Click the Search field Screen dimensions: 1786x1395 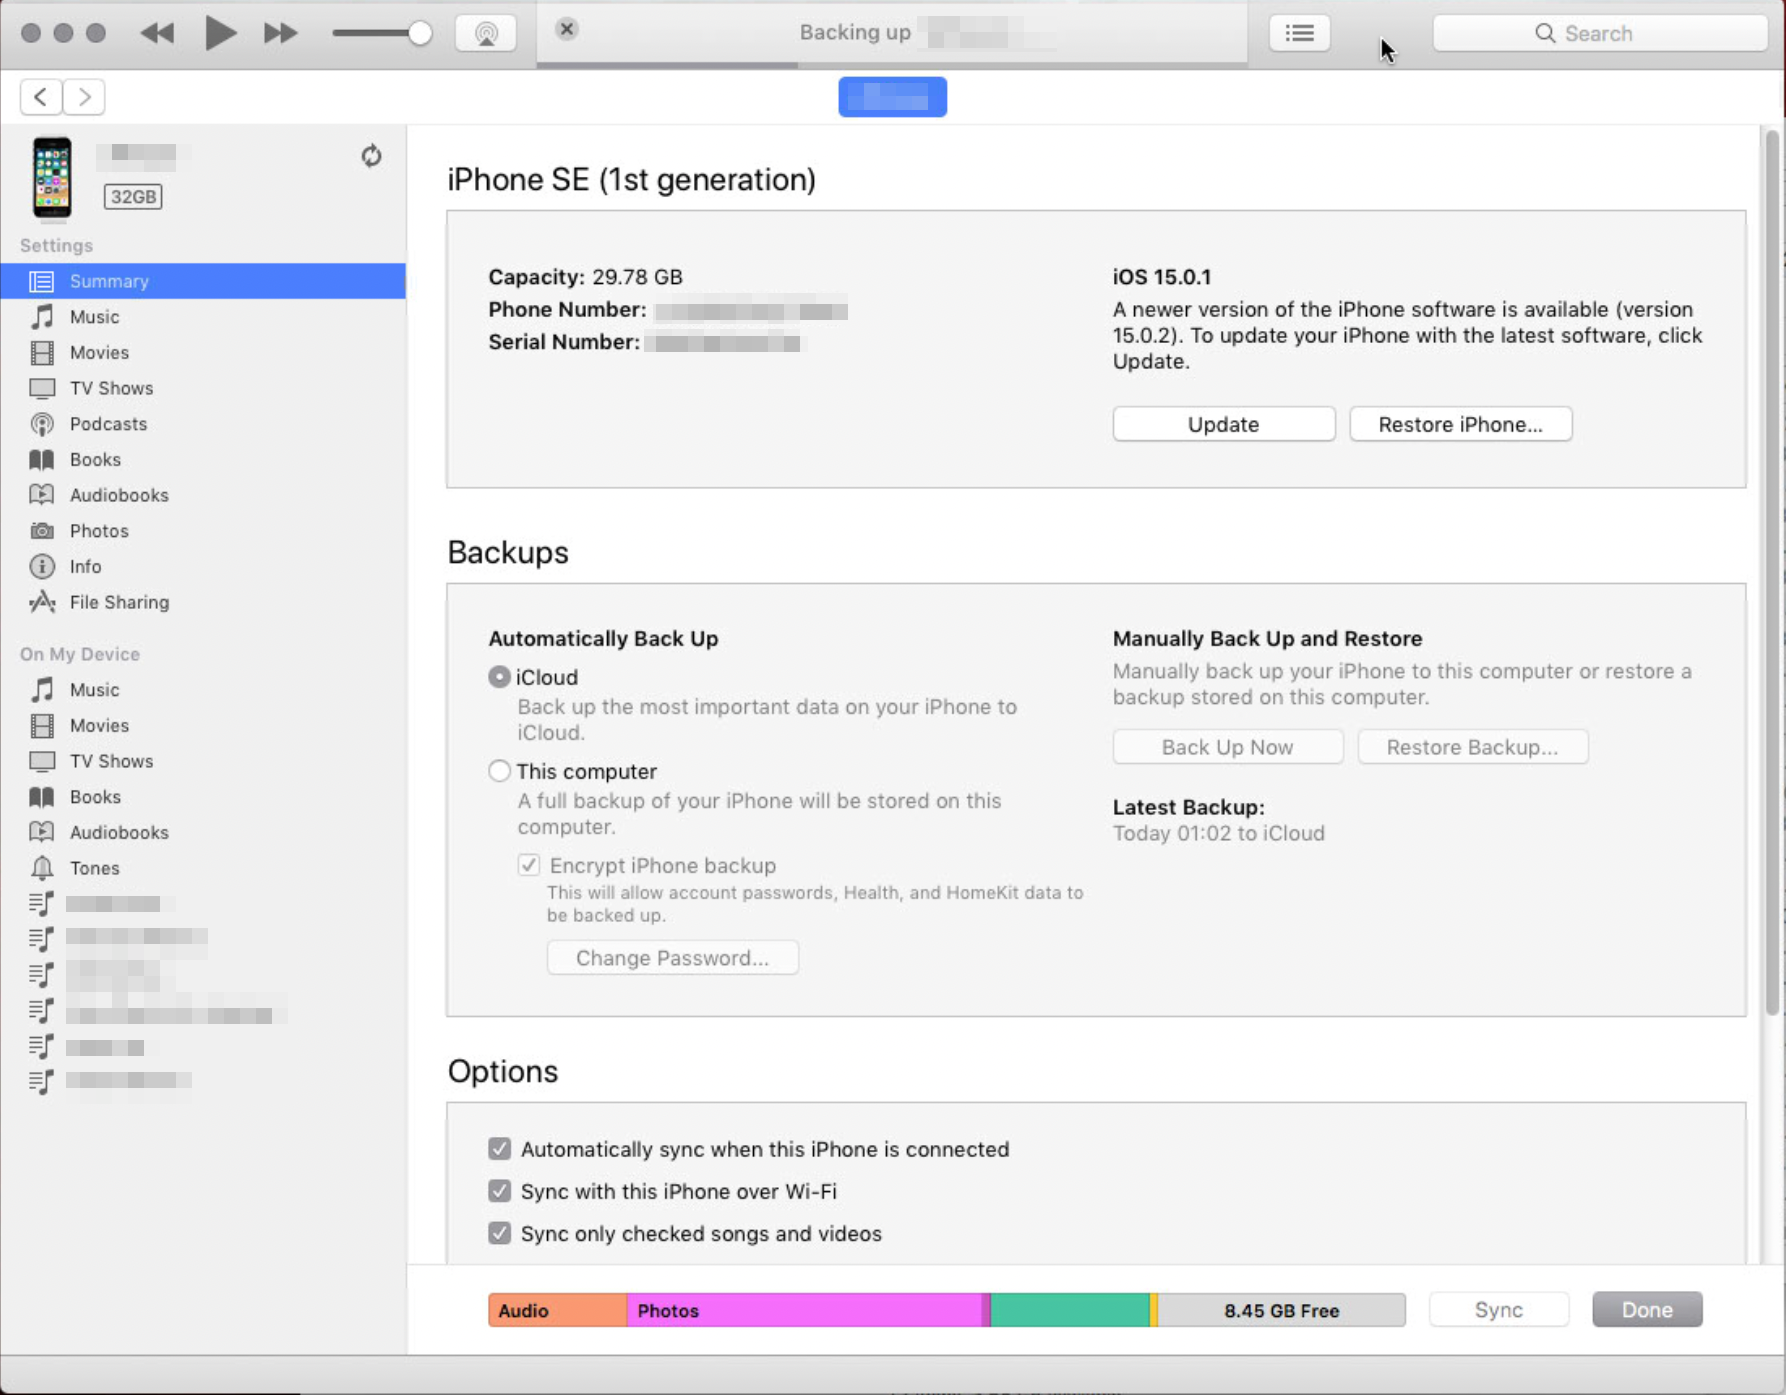pyautogui.click(x=1600, y=33)
